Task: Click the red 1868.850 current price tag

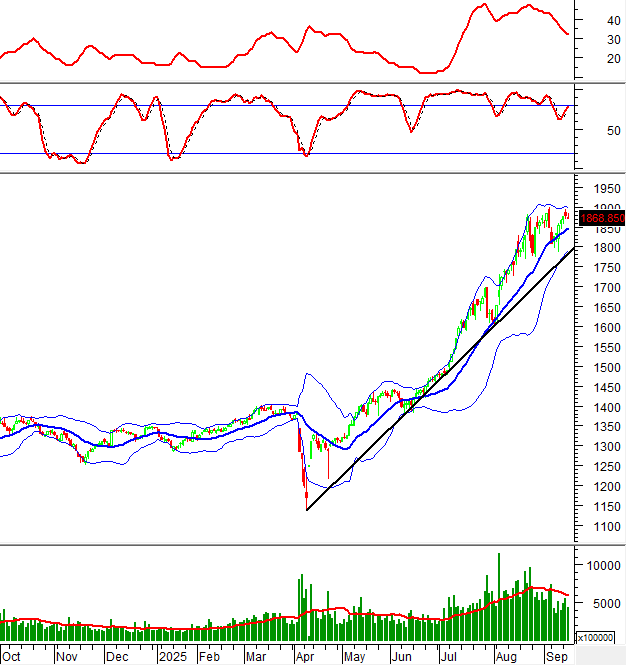Action: point(601,218)
